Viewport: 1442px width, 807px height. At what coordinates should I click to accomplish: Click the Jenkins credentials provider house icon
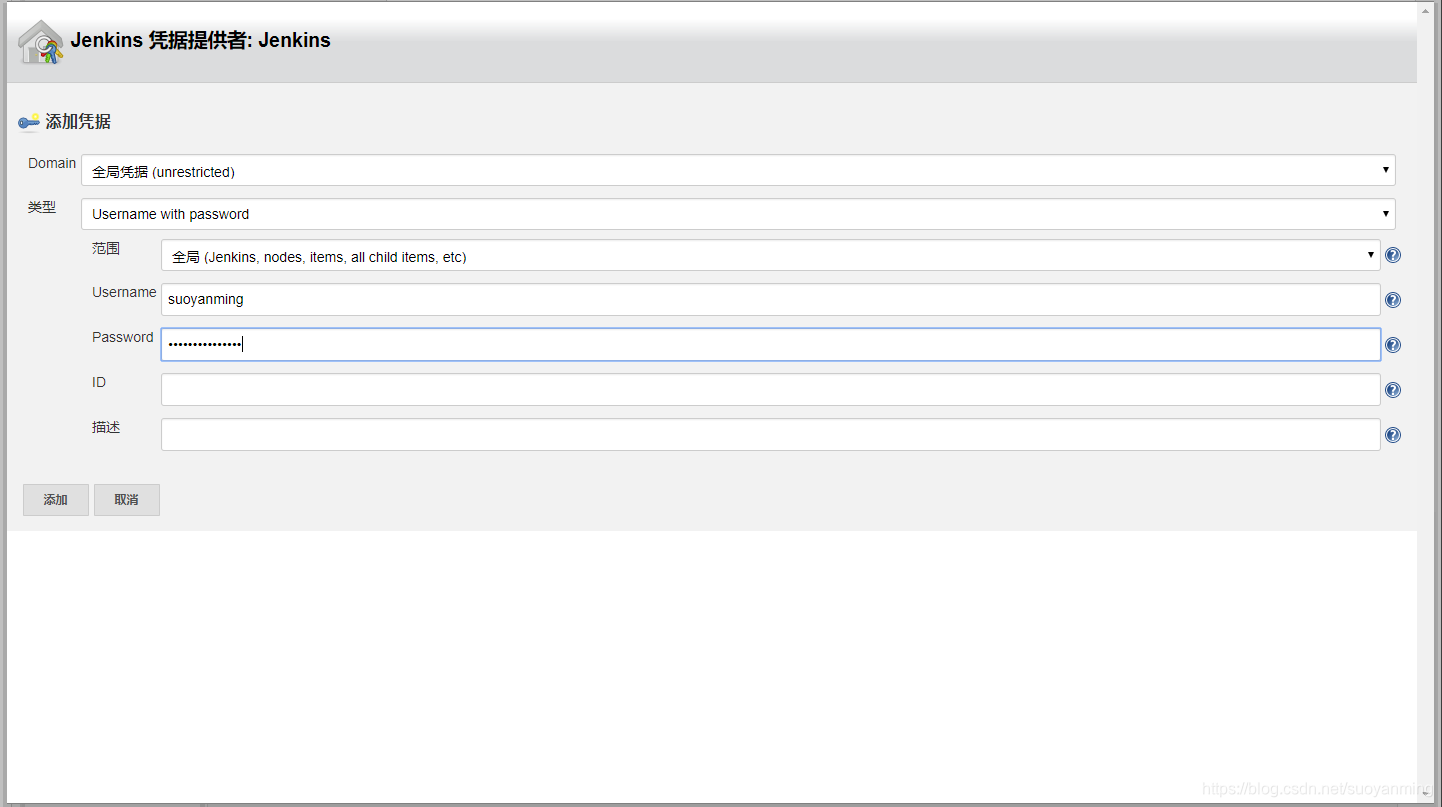[x=41, y=42]
